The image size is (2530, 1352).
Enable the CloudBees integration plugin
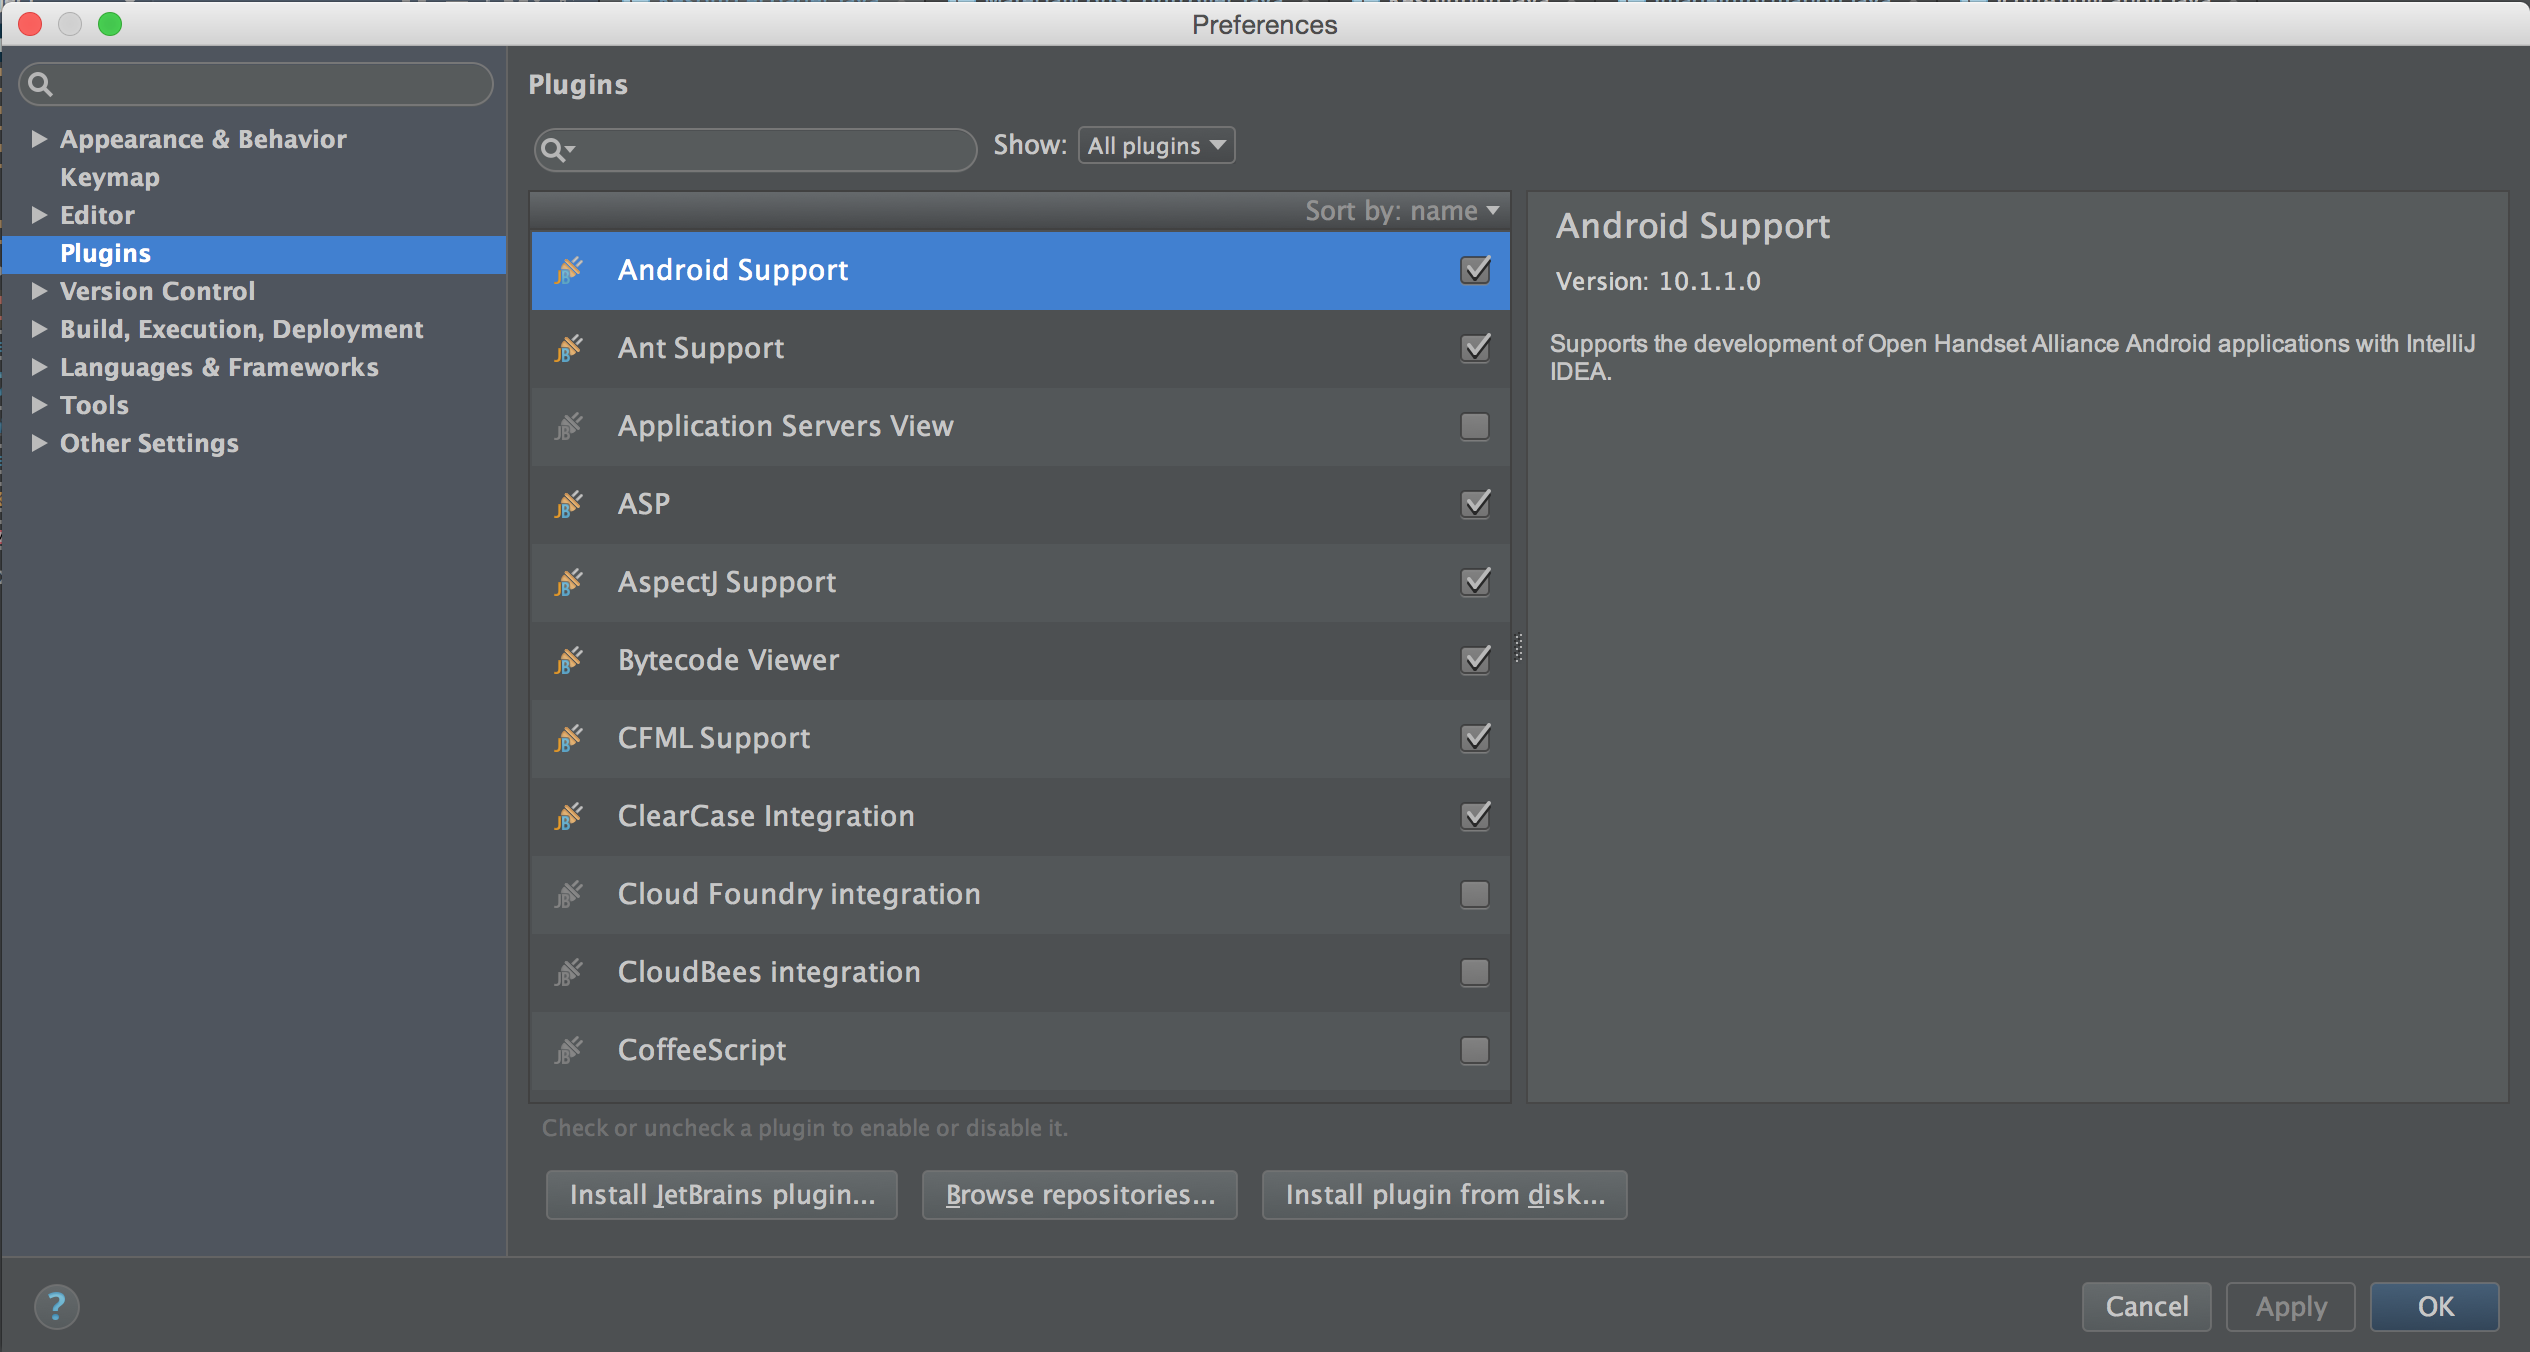pos(1474,972)
